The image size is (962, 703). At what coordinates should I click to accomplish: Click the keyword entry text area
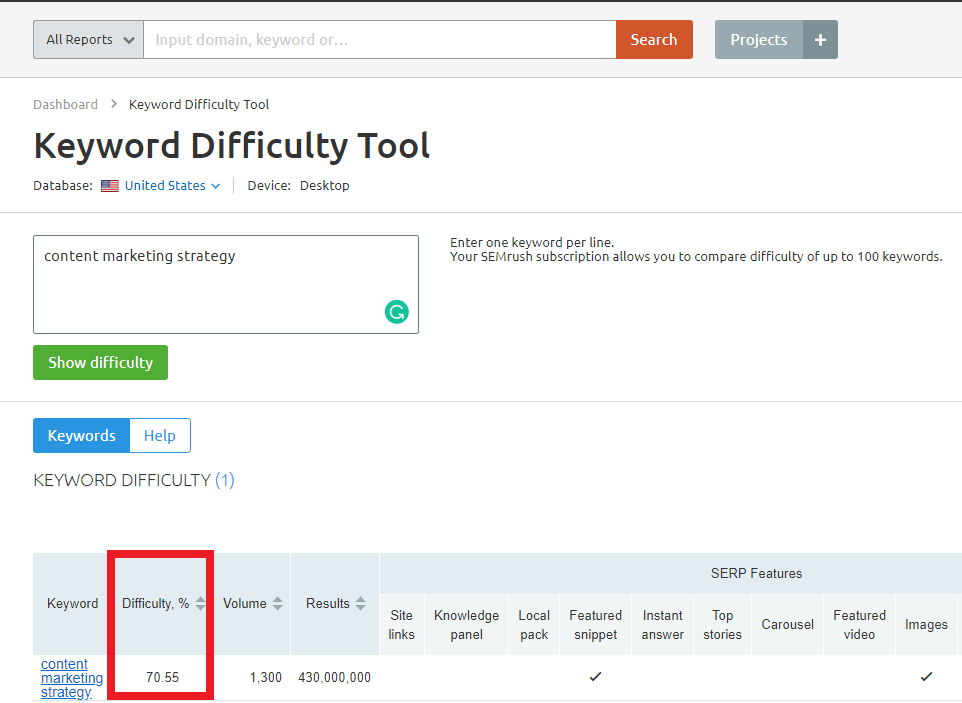pos(225,284)
